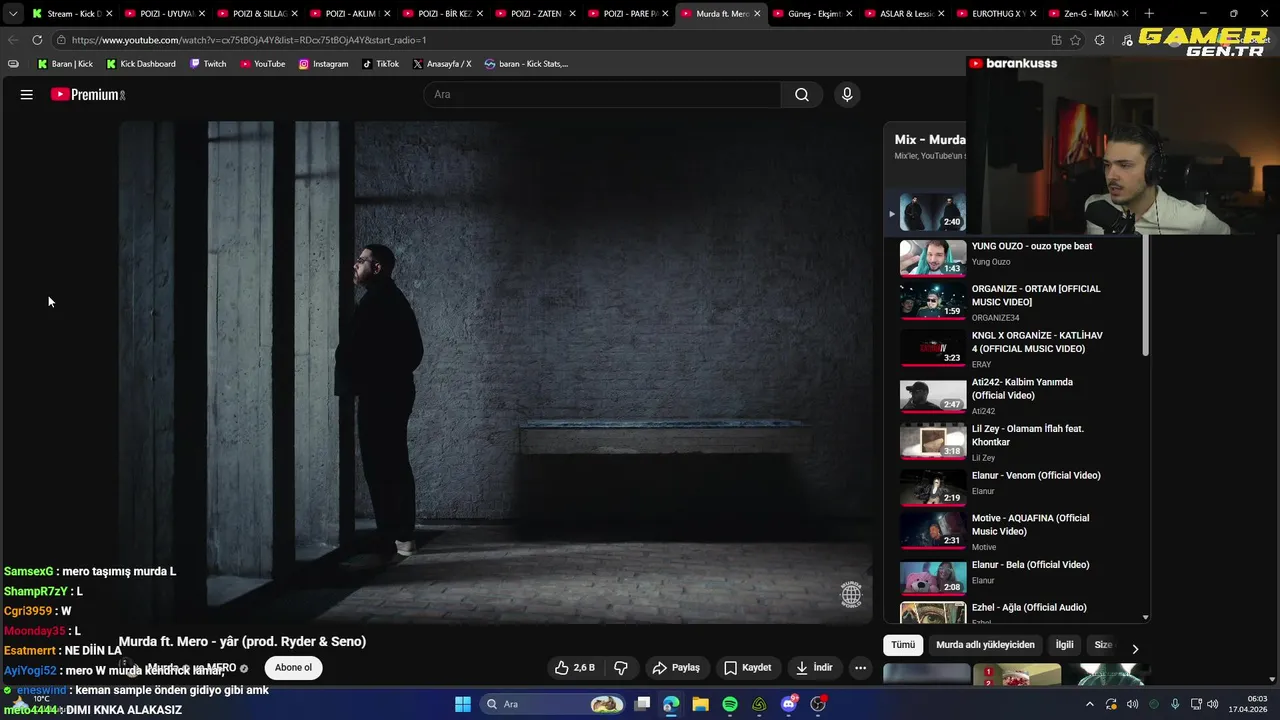Image resolution: width=1280 pixels, height=720 pixels.
Task: Open File Explorer from the taskbar
Action: pyautogui.click(x=700, y=704)
